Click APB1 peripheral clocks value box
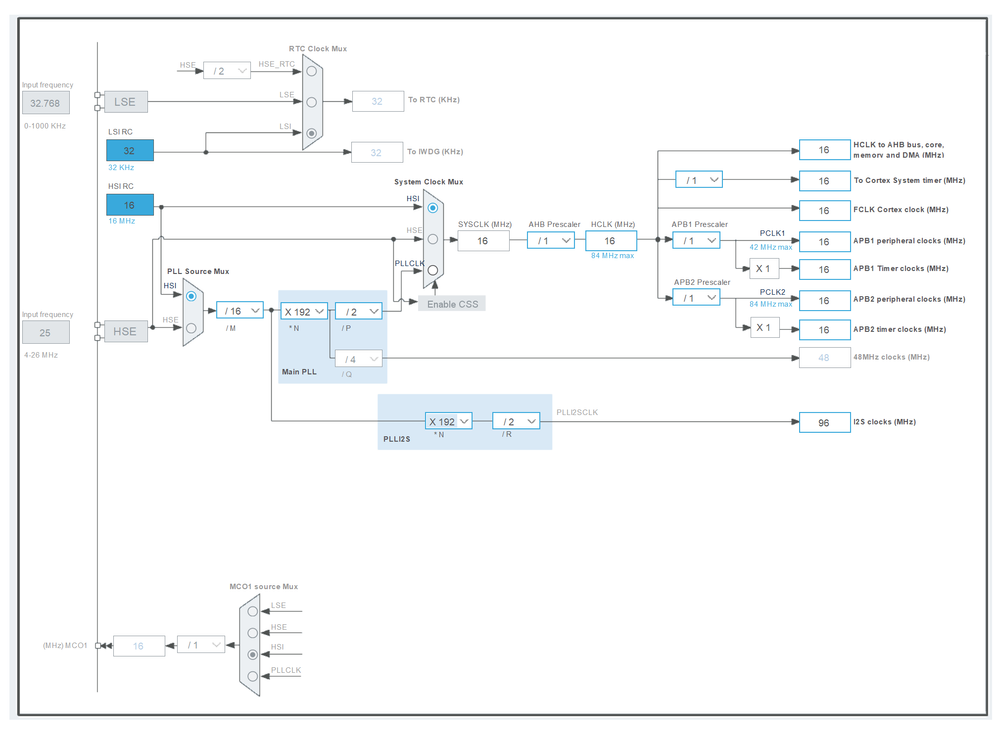The image size is (999, 732). (824, 241)
